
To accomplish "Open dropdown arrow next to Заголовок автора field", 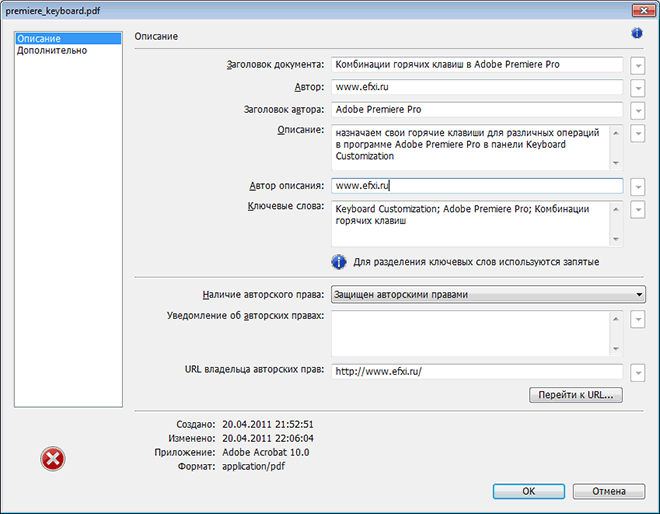I will [638, 111].
